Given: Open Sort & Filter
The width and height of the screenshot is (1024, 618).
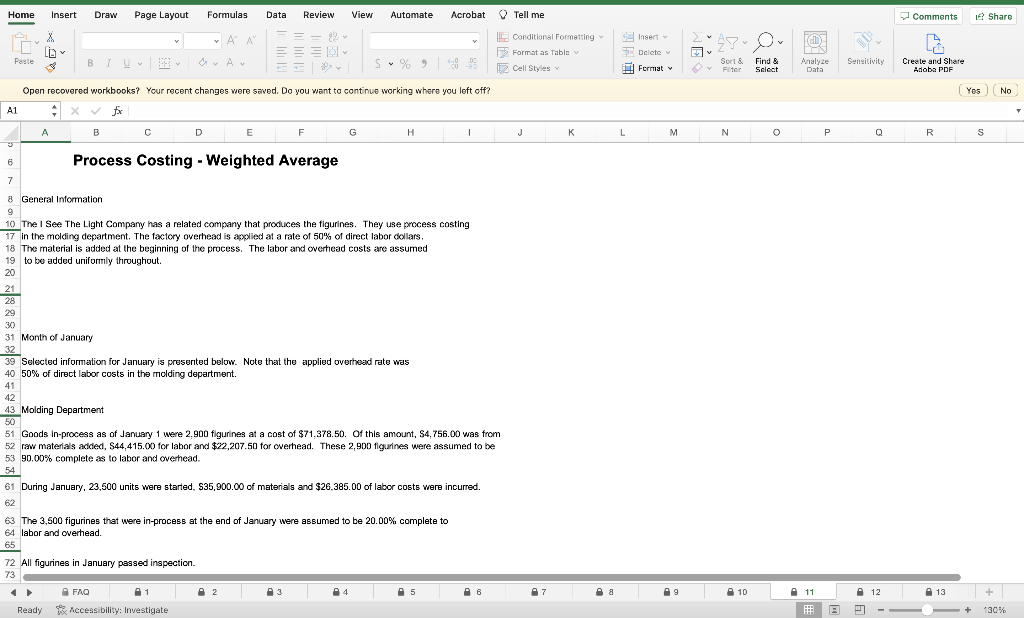Looking at the screenshot, I should pyautogui.click(x=731, y=52).
